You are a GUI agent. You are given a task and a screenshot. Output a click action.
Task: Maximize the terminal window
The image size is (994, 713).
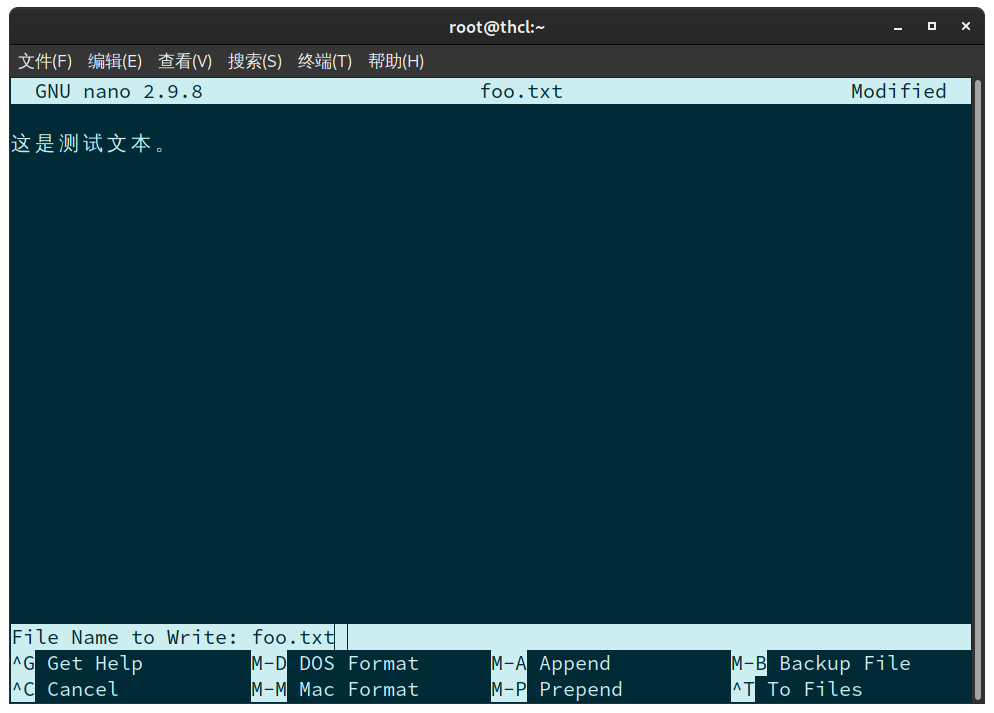pyautogui.click(x=932, y=27)
